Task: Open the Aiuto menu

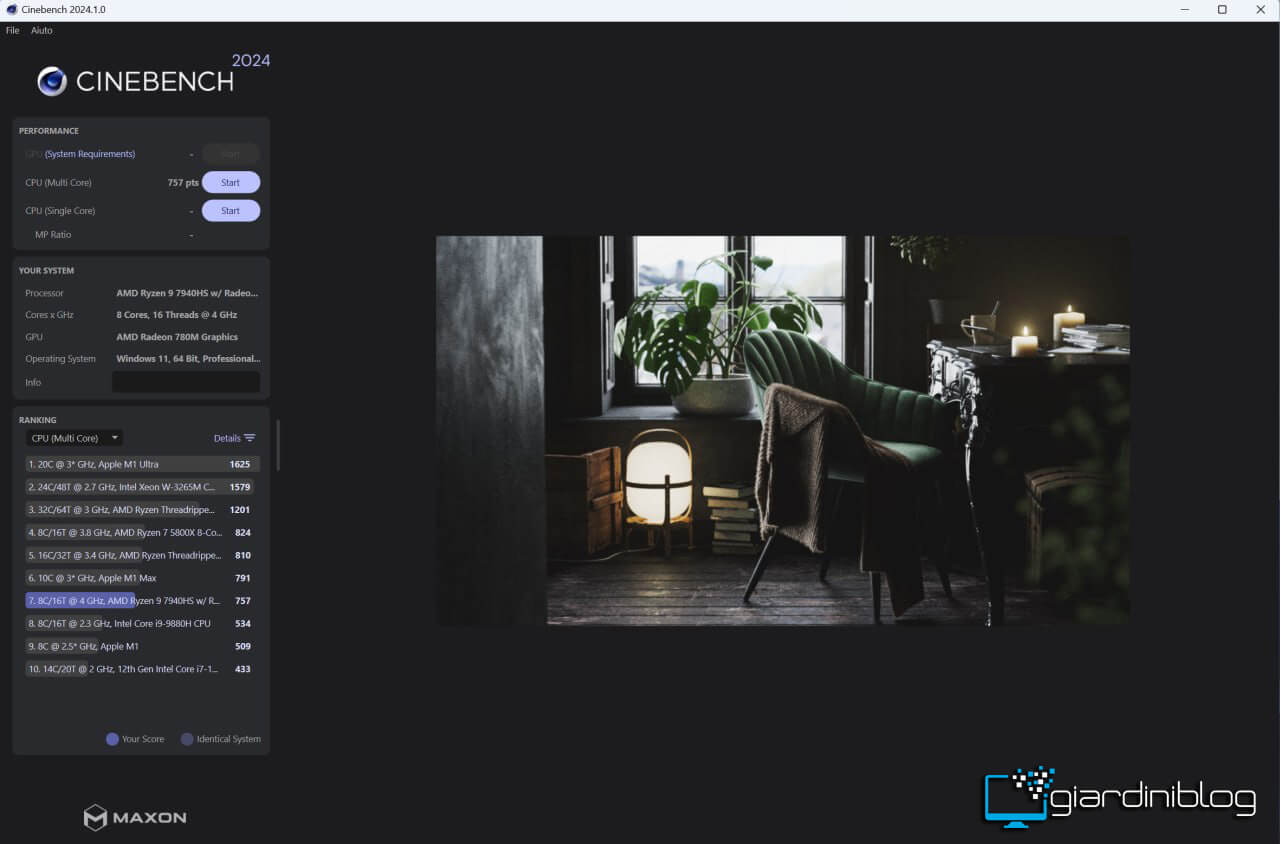Action: pyautogui.click(x=42, y=30)
